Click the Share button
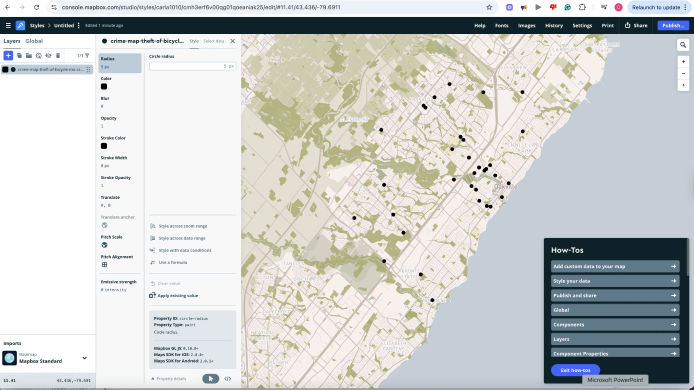This screenshot has width=694, height=390. click(636, 26)
